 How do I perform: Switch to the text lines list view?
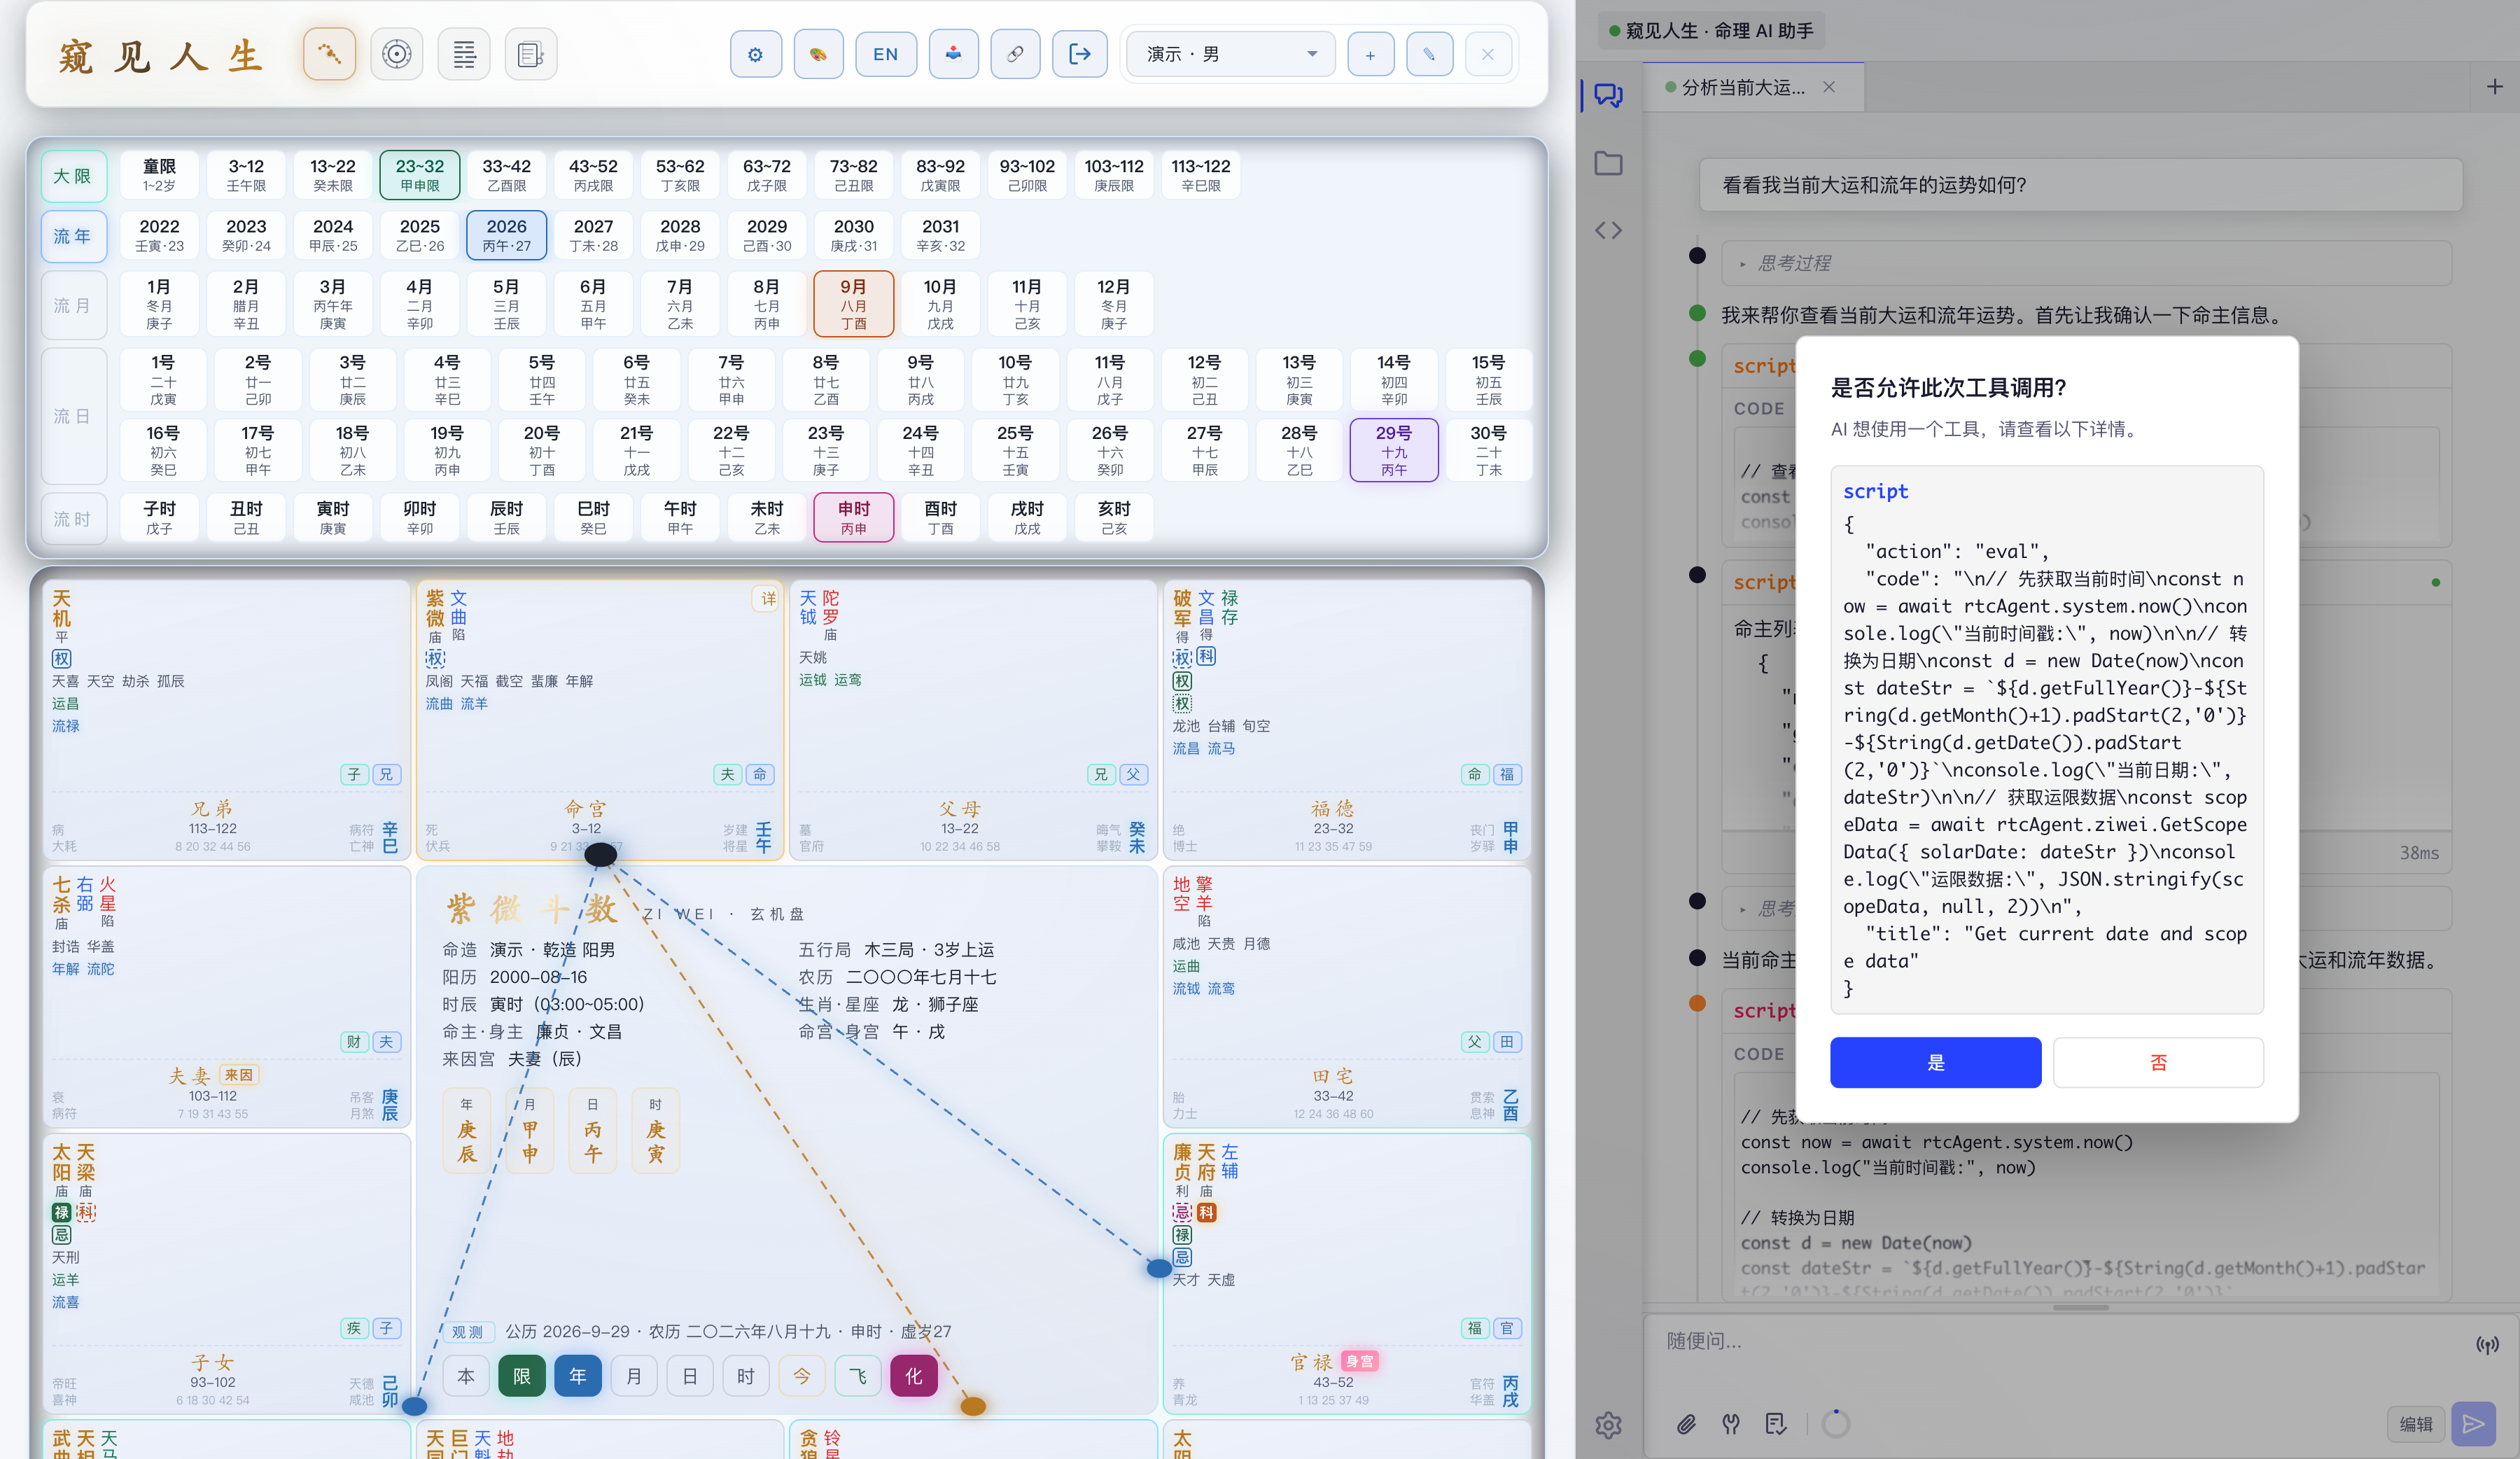pos(464,54)
